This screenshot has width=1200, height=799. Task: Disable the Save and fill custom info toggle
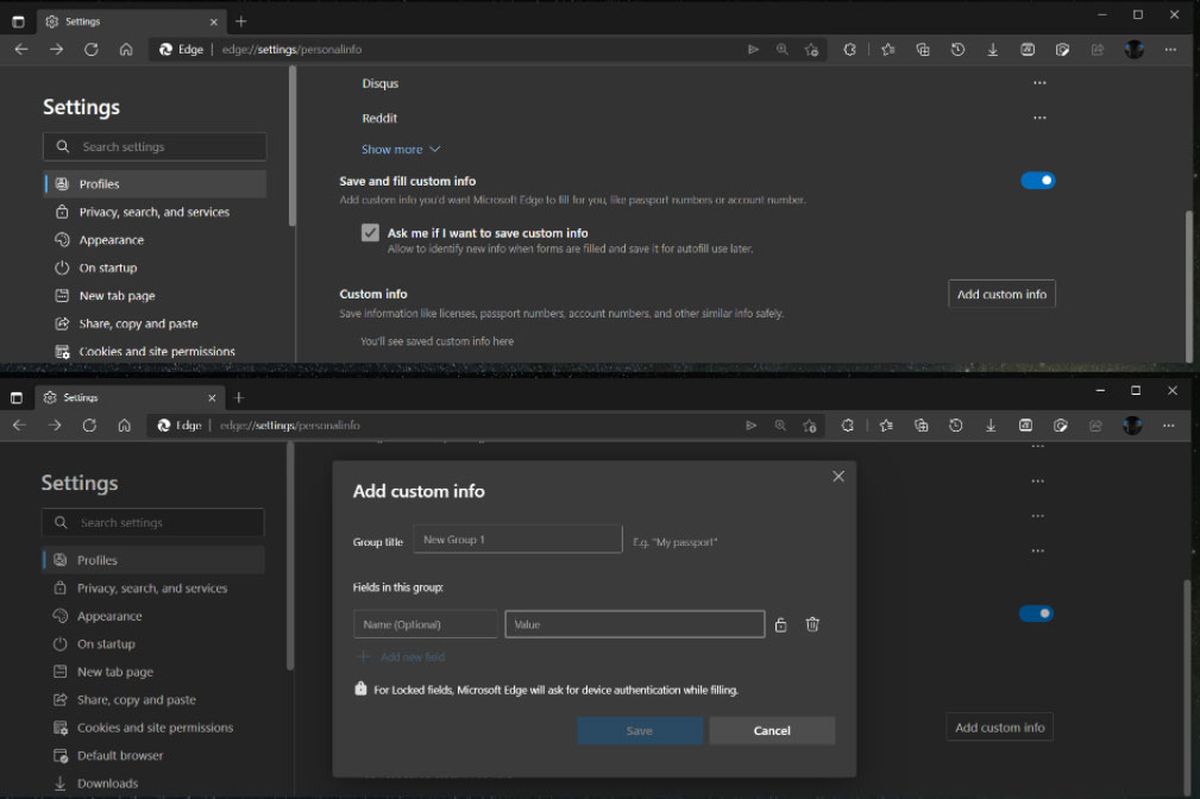[1038, 180]
